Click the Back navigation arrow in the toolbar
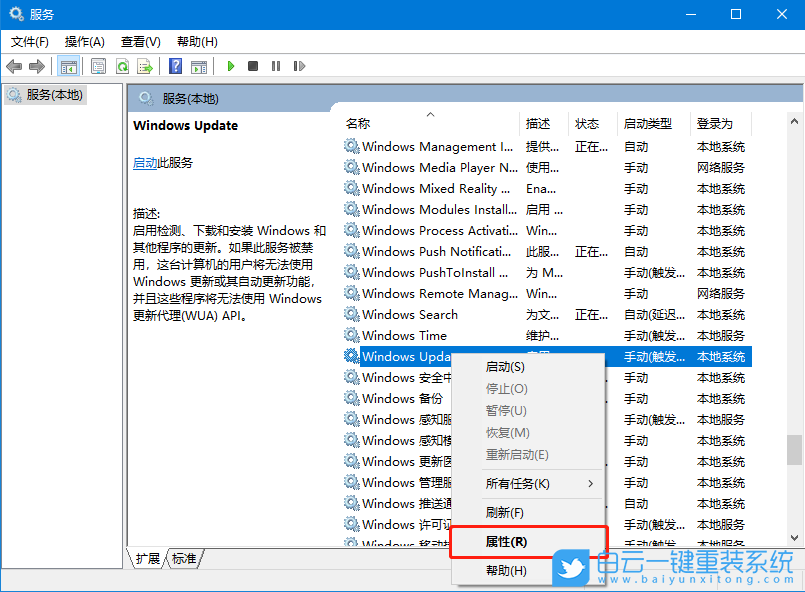This screenshot has width=805, height=592. (14, 66)
